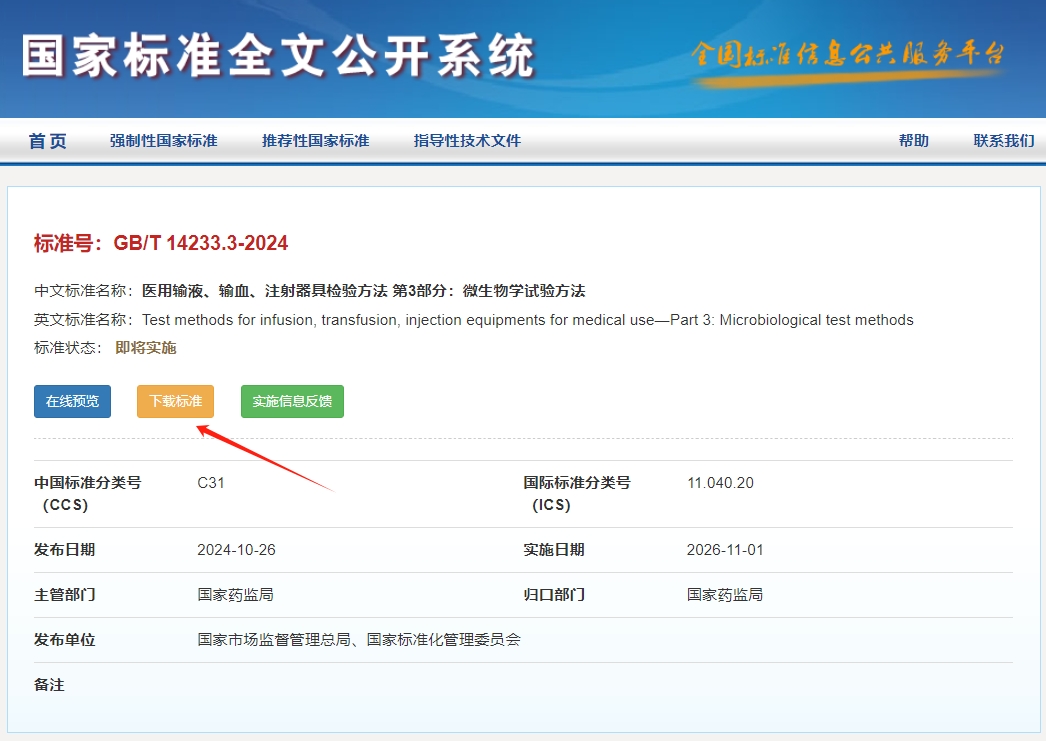Click the 首页 navigation tab
The image size is (1046, 741).
(x=47, y=141)
